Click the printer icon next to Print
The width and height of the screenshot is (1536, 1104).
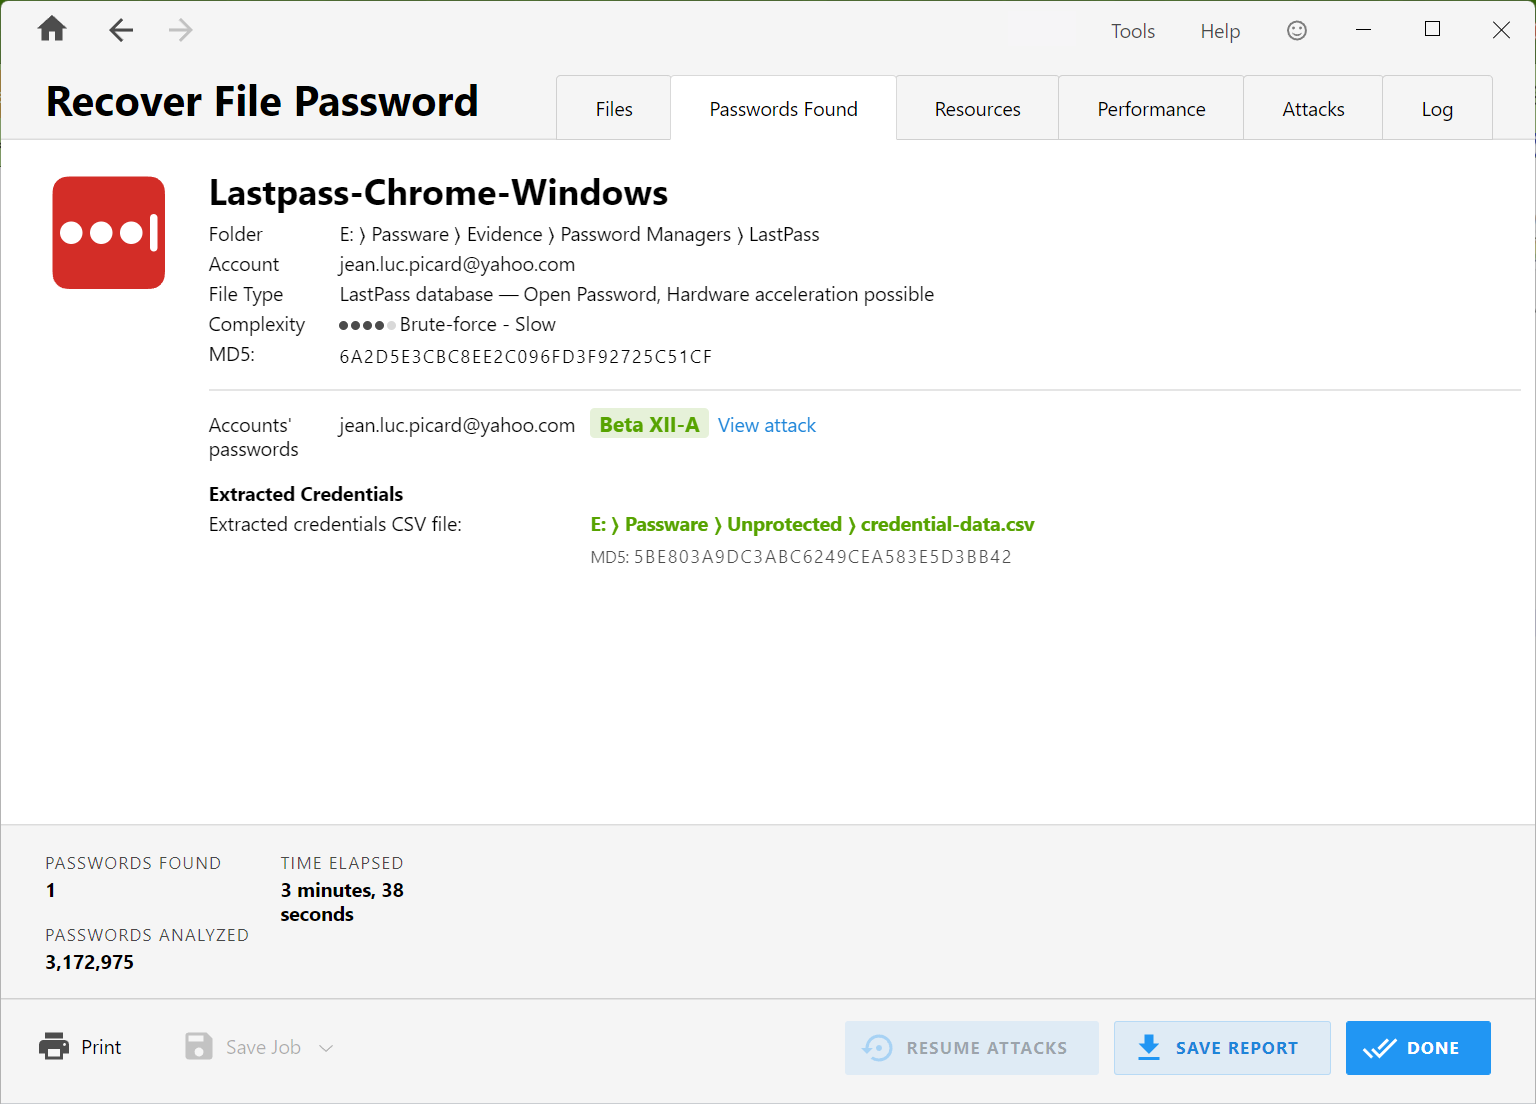click(54, 1046)
